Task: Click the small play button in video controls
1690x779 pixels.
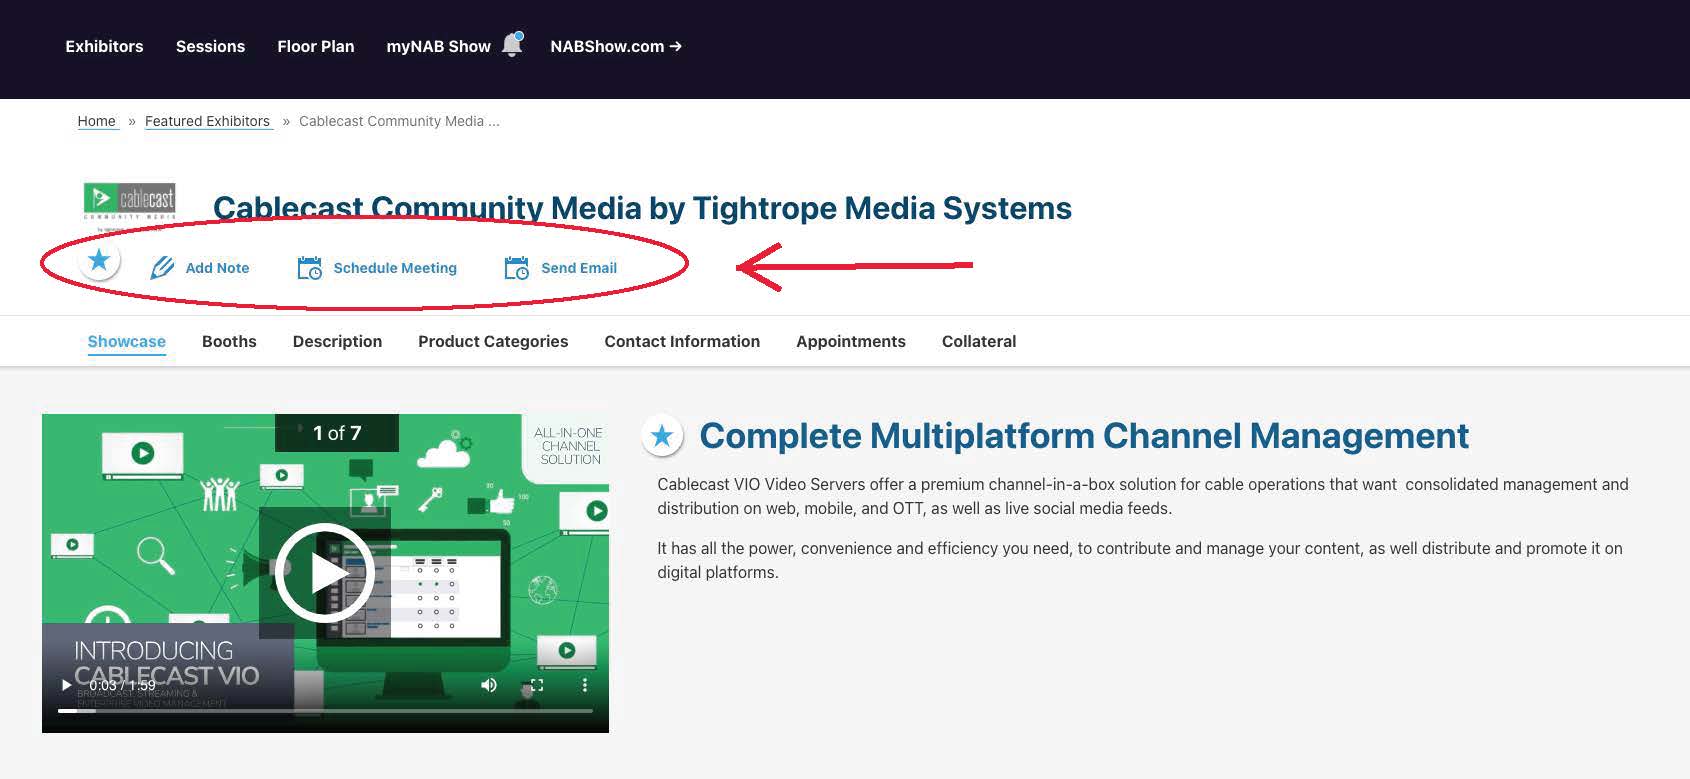Action: (66, 685)
